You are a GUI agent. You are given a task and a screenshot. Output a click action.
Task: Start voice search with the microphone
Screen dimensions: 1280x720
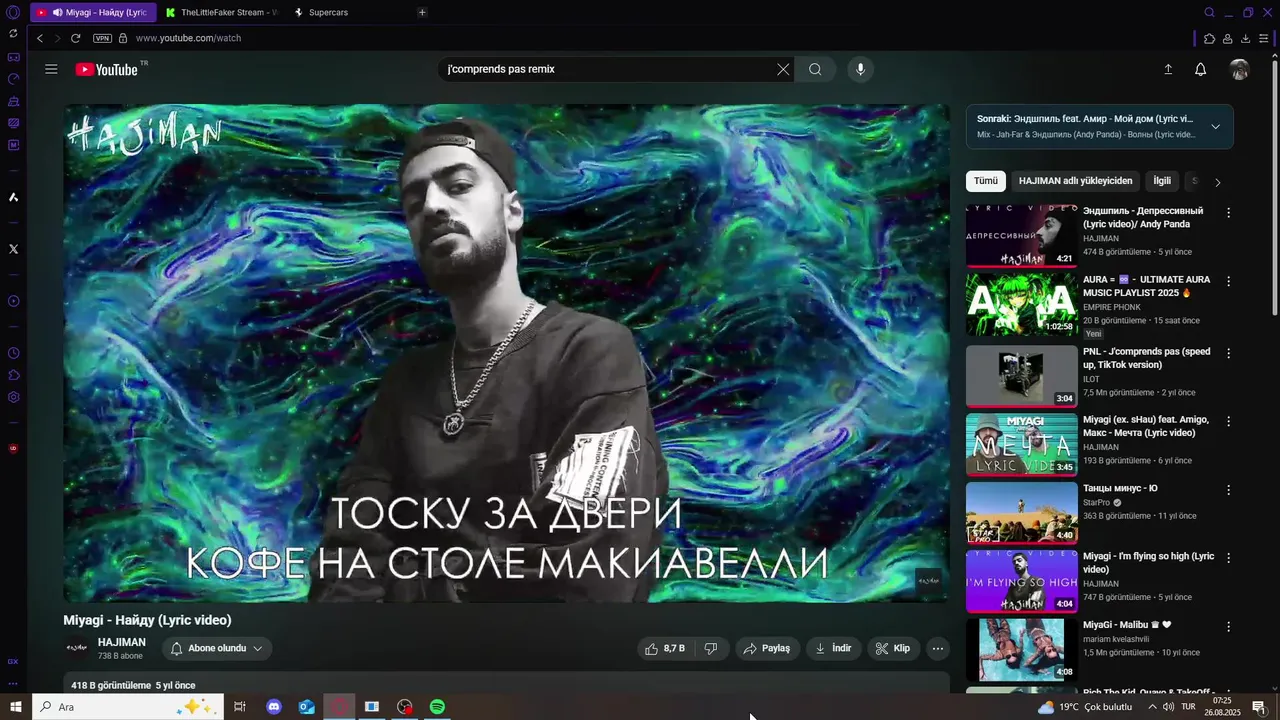click(x=860, y=69)
